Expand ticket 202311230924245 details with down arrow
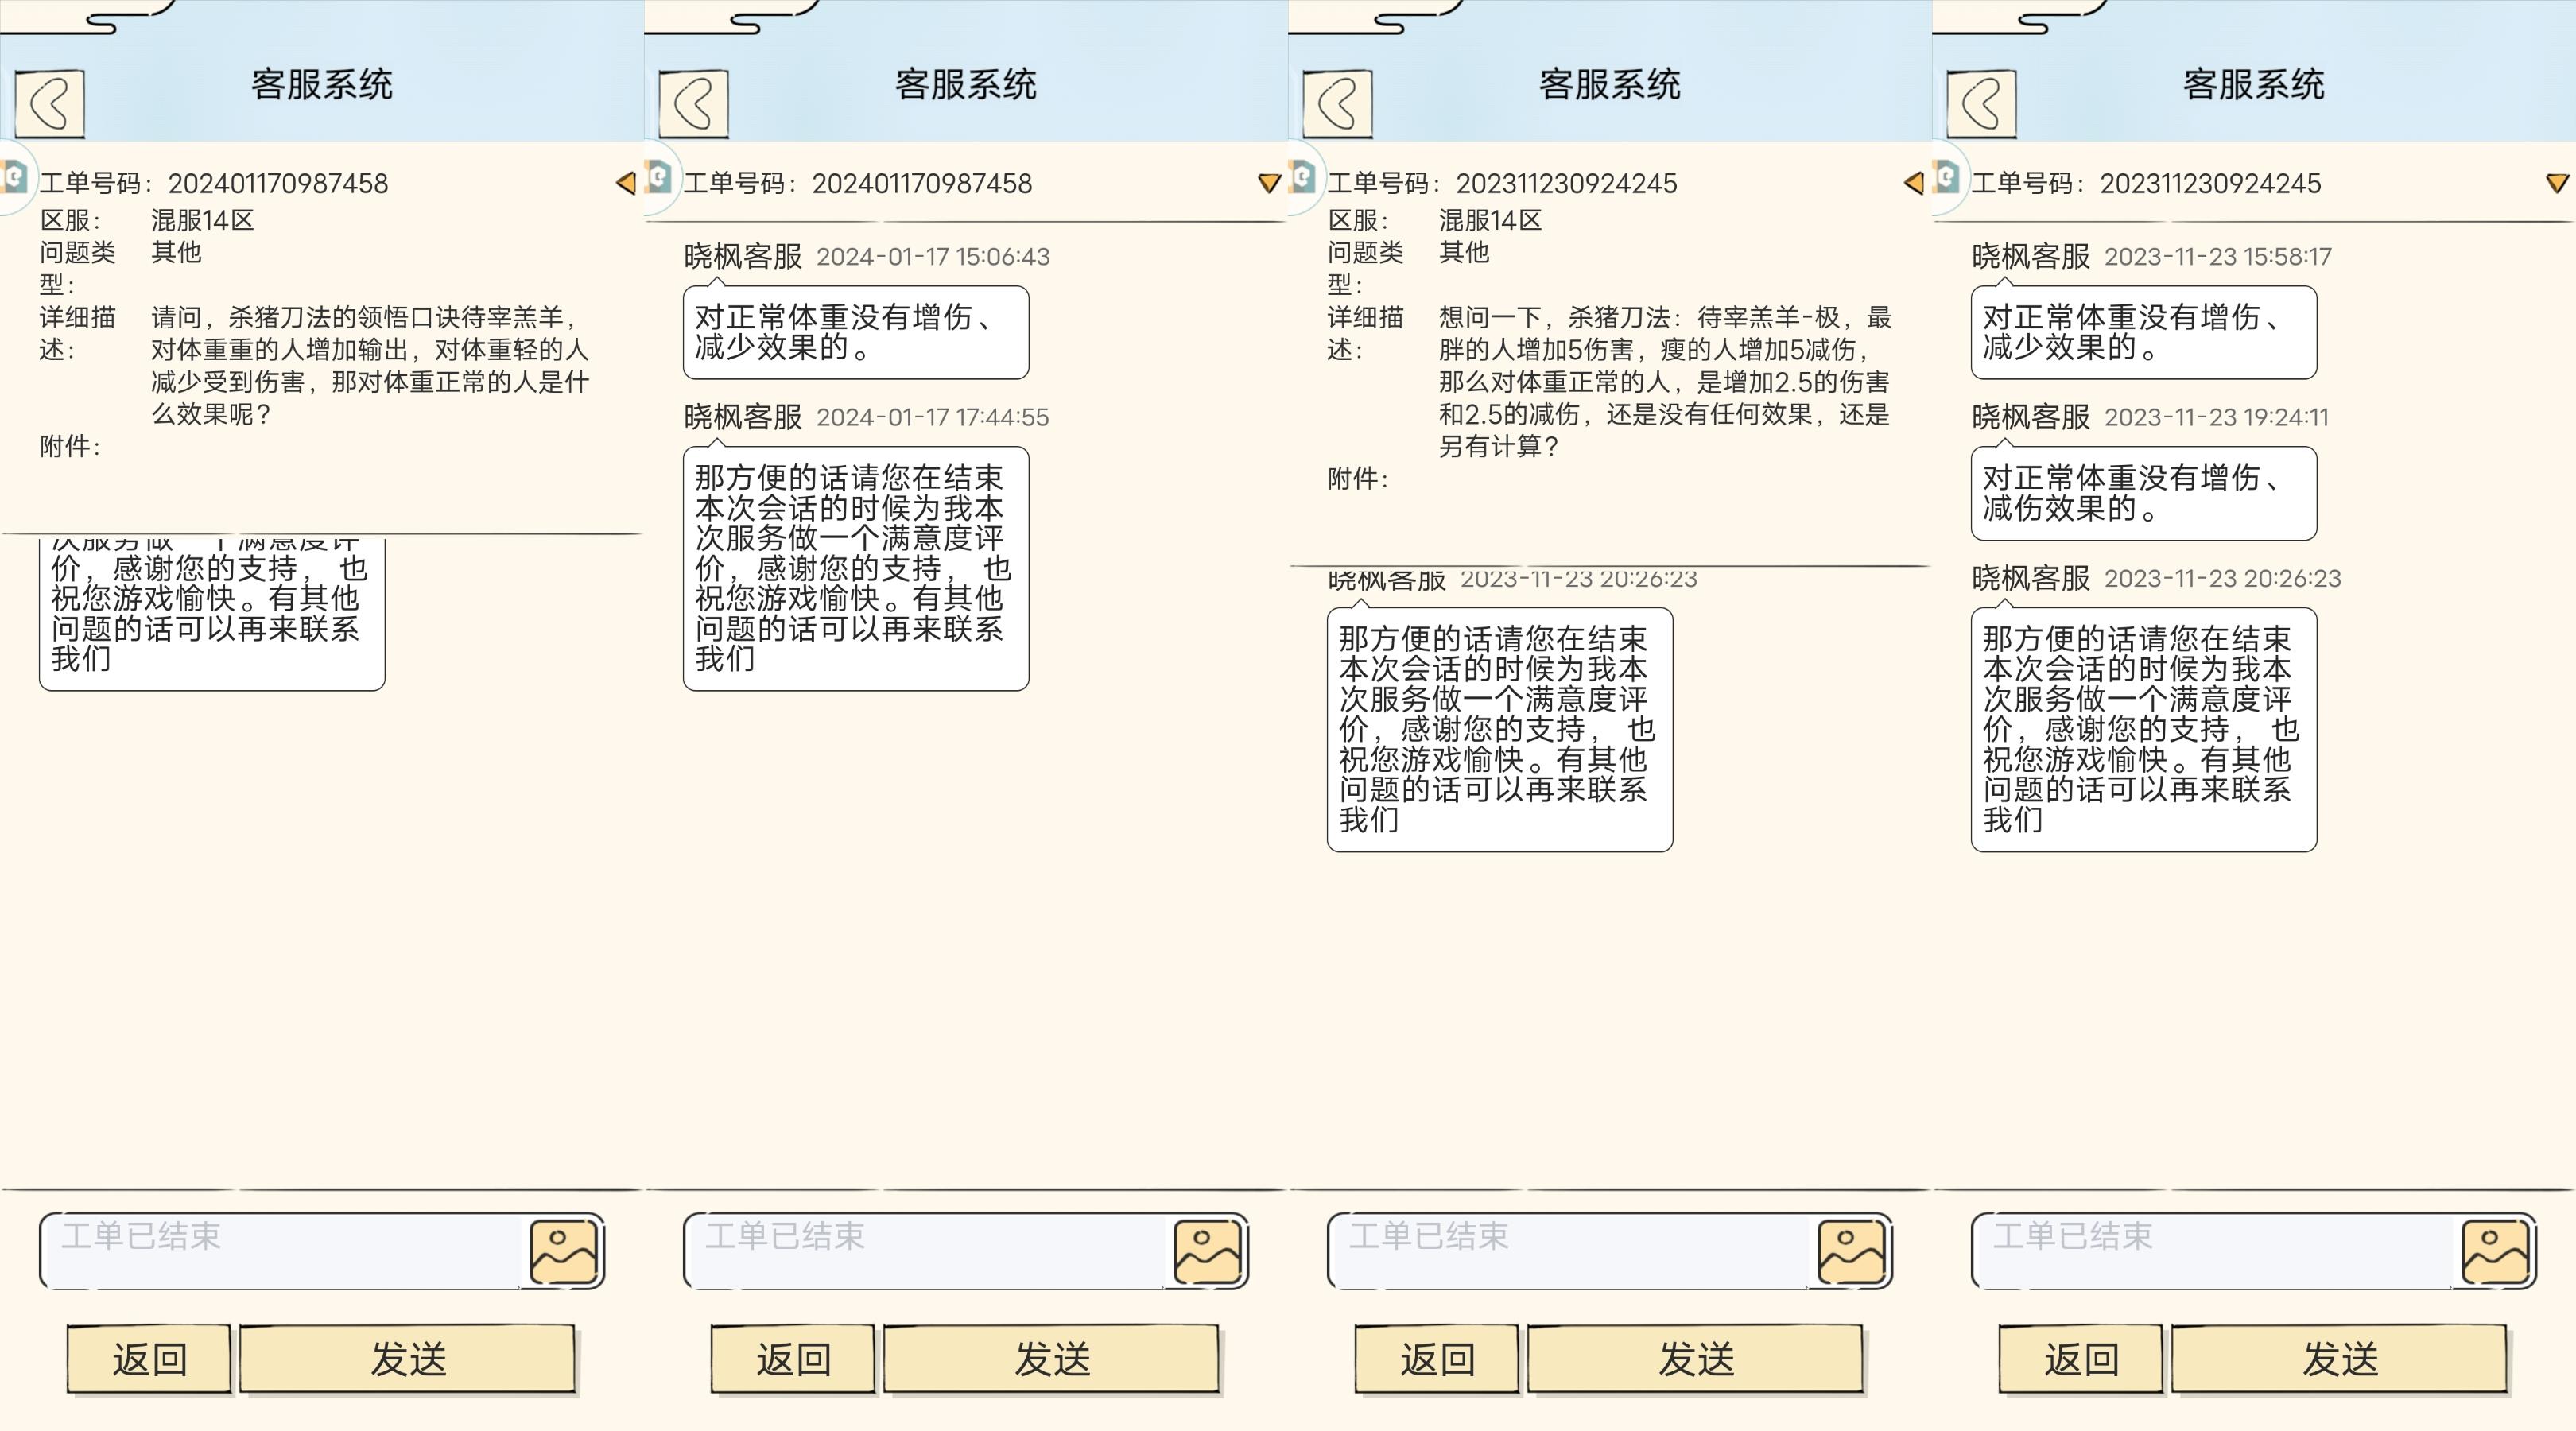Viewport: 2576px width, 1431px height. 2557,183
